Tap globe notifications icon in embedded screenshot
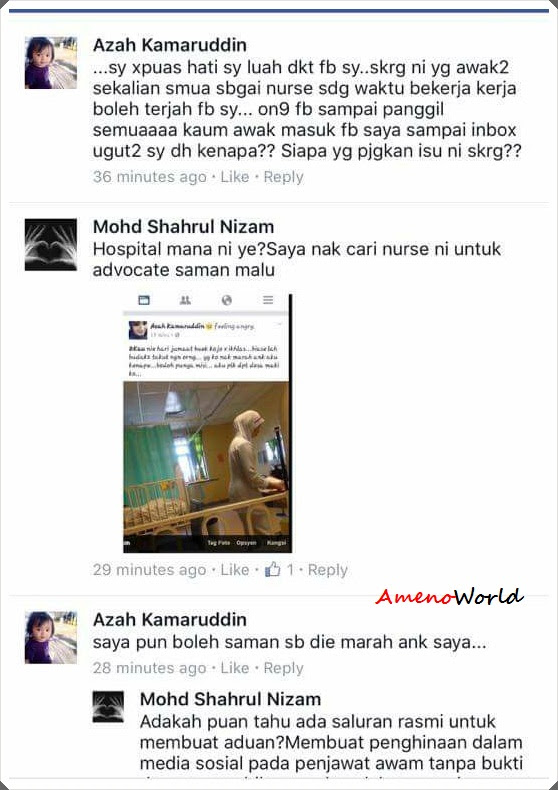 point(227,300)
